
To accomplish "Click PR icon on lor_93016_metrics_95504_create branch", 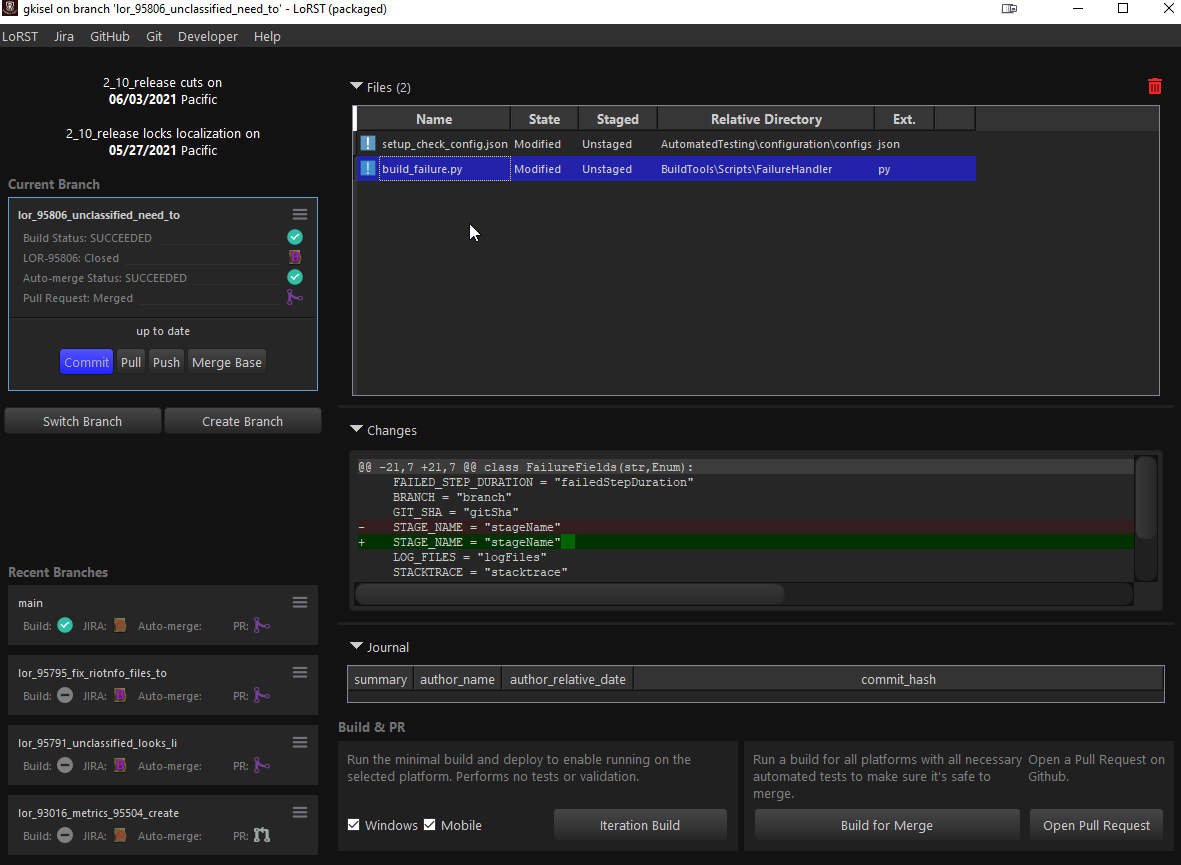I will pyautogui.click(x=261, y=835).
